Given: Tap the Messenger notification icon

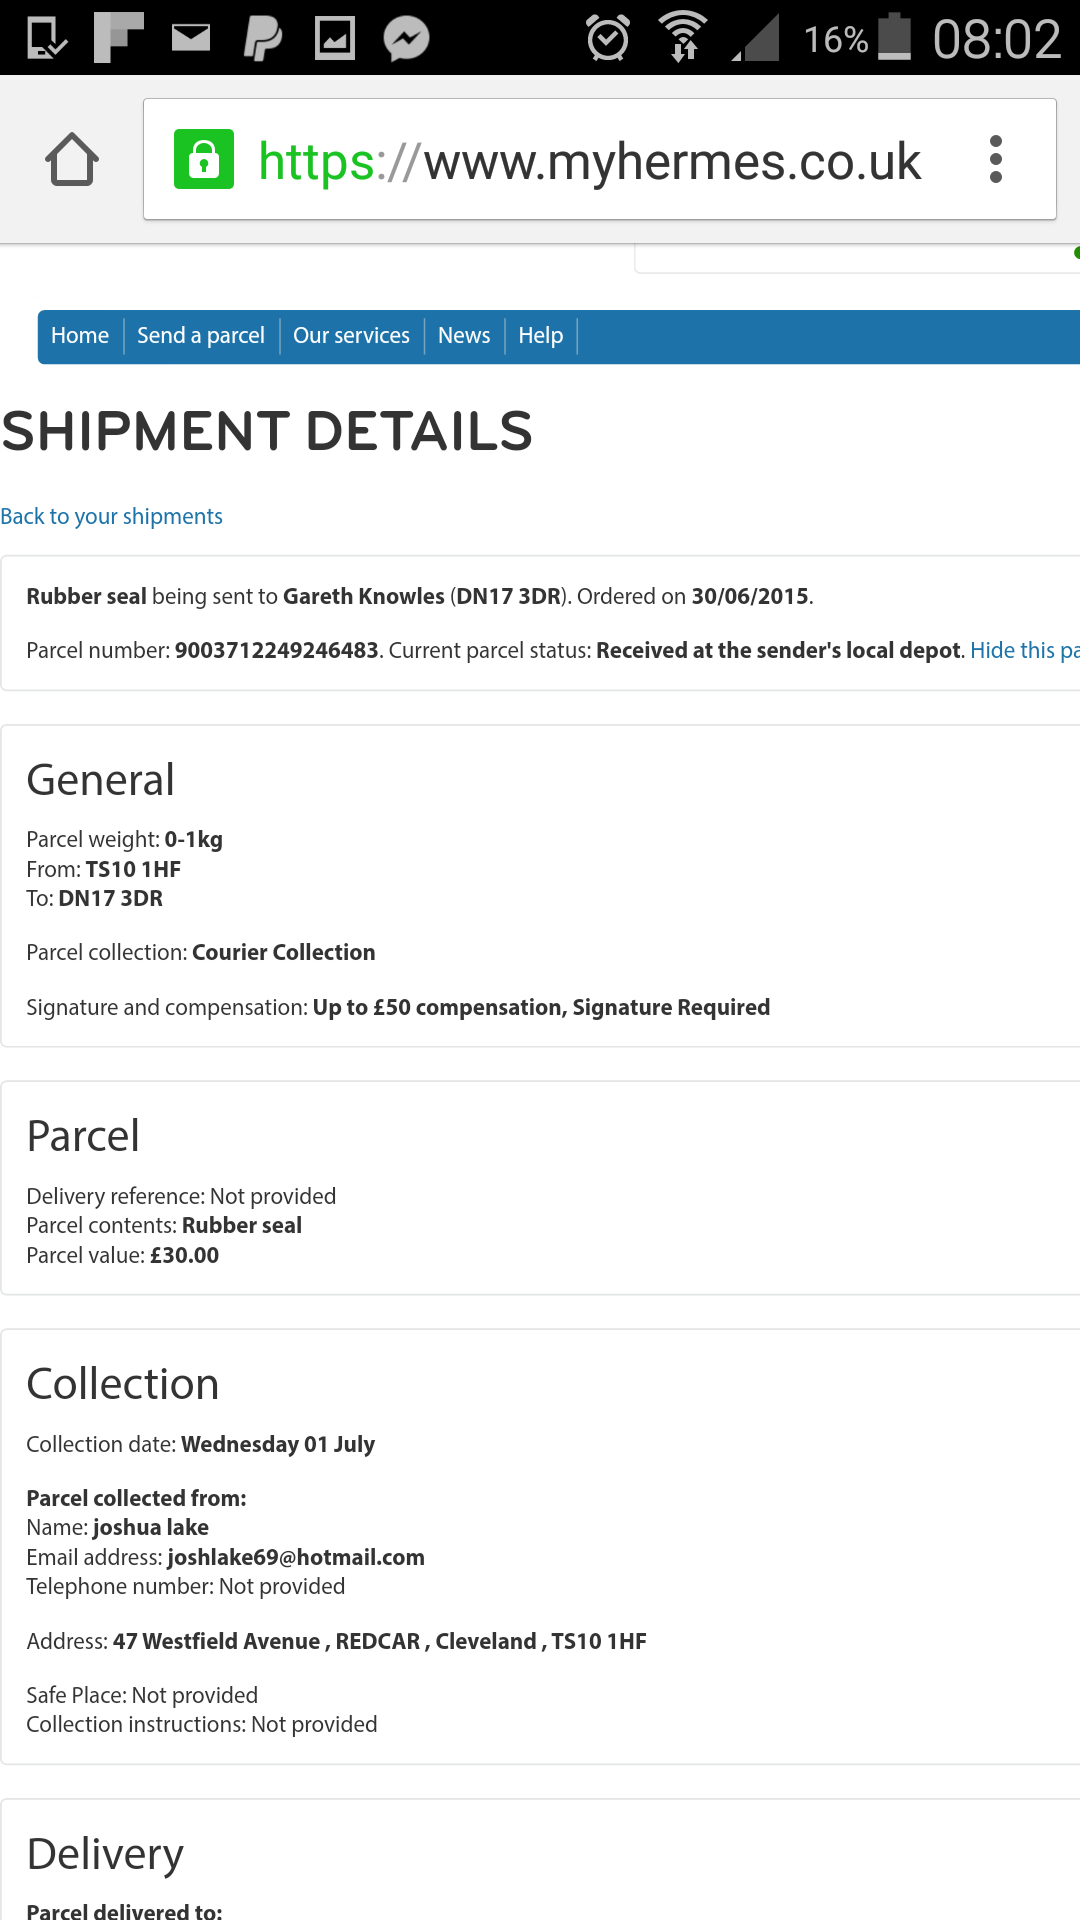Looking at the screenshot, I should point(406,39).
